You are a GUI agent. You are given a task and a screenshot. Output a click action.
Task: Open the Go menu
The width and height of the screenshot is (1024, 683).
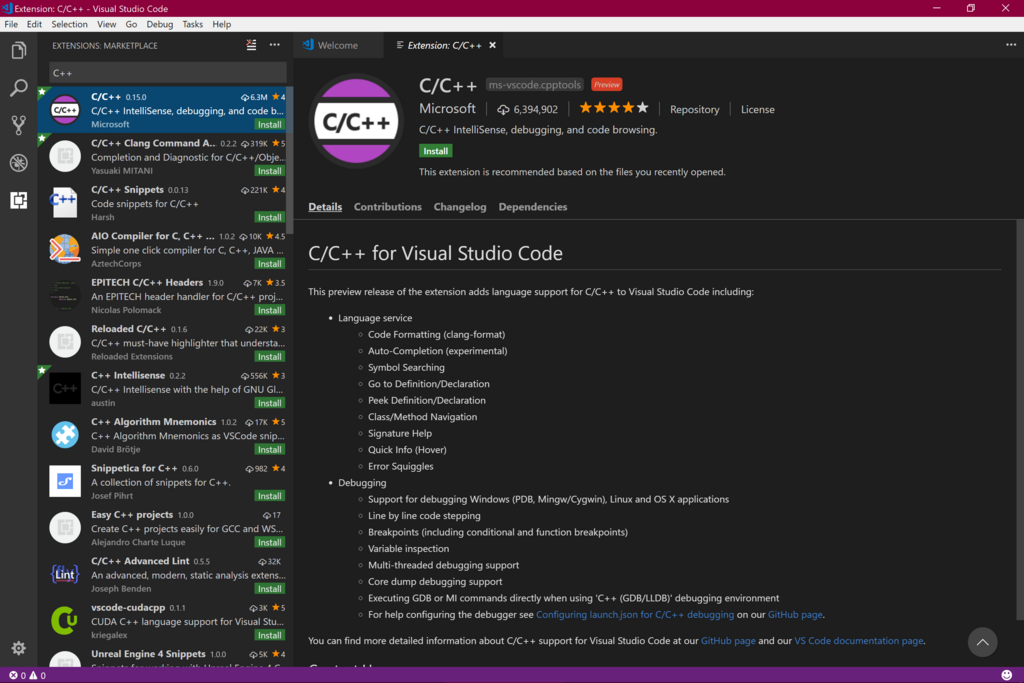click(x=131, y=24)
